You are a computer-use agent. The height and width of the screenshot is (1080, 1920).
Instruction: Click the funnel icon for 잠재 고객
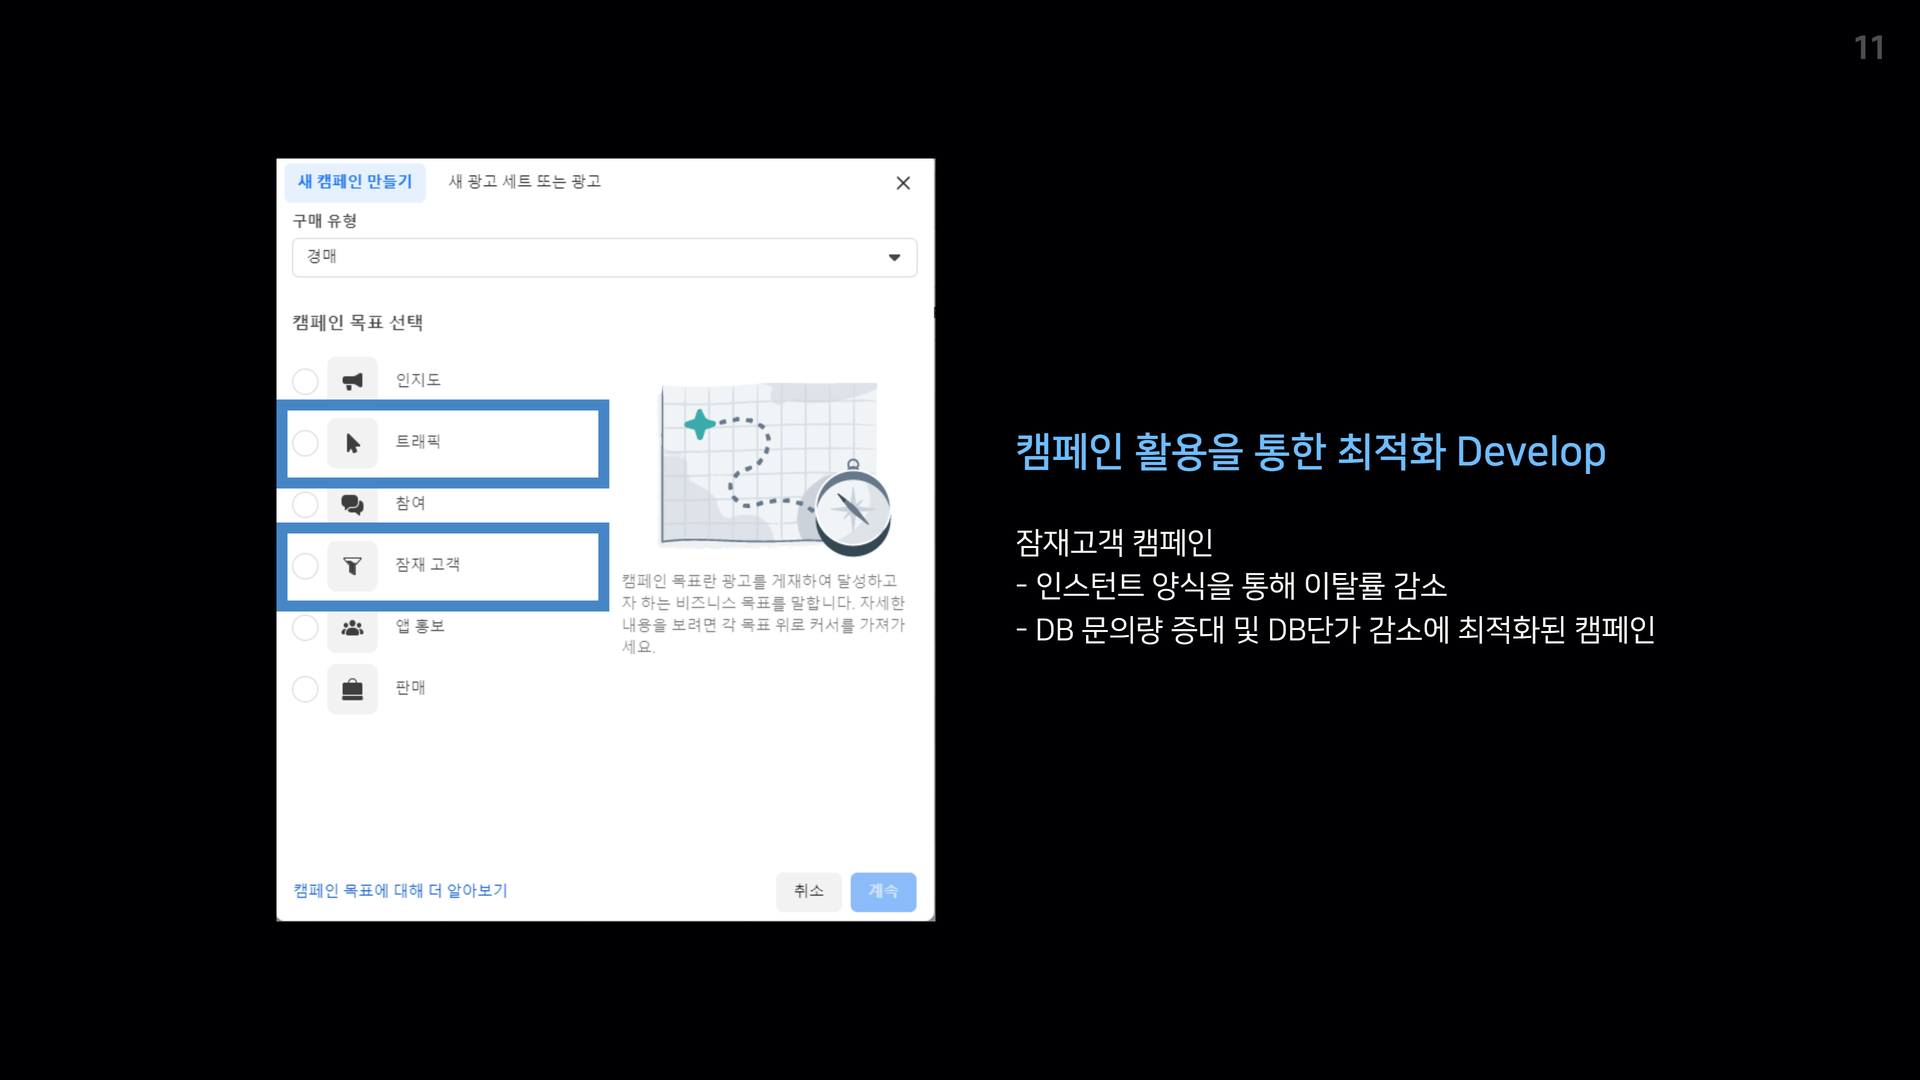(x=352, y=566)
